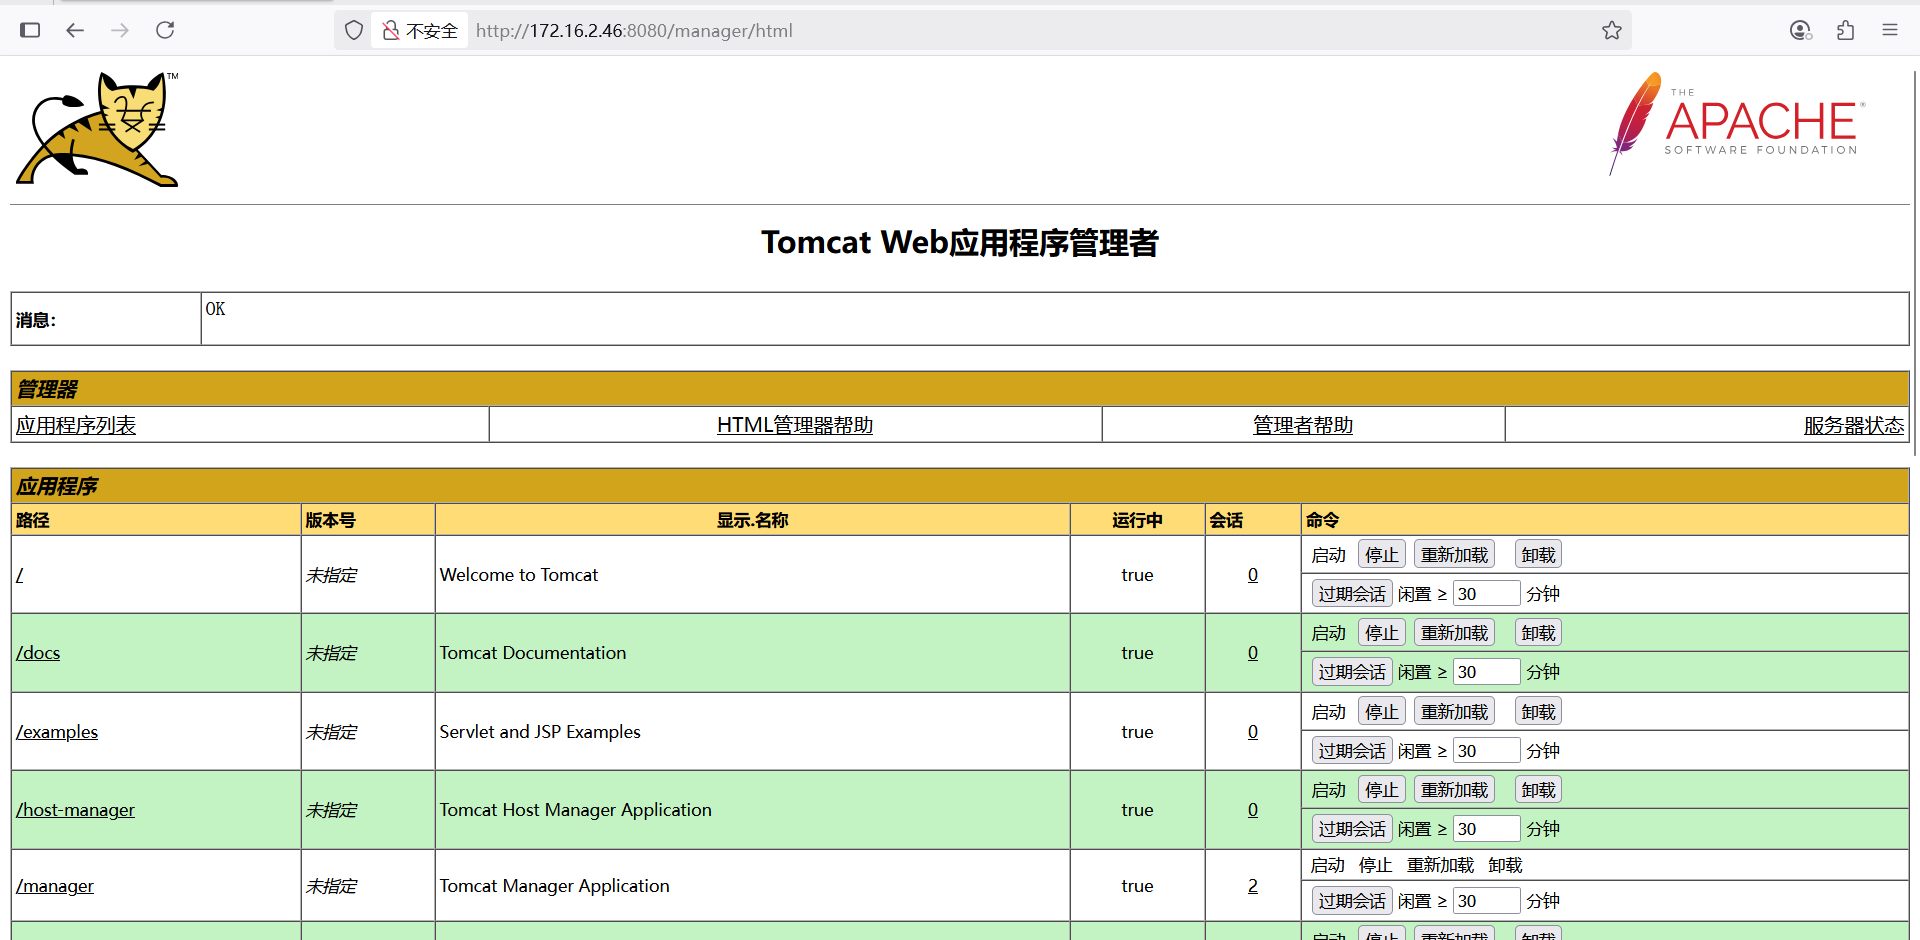Edit idle minutes field for /docs
The width and height of the screenshot is (1920, 940).
(1486, 672)
